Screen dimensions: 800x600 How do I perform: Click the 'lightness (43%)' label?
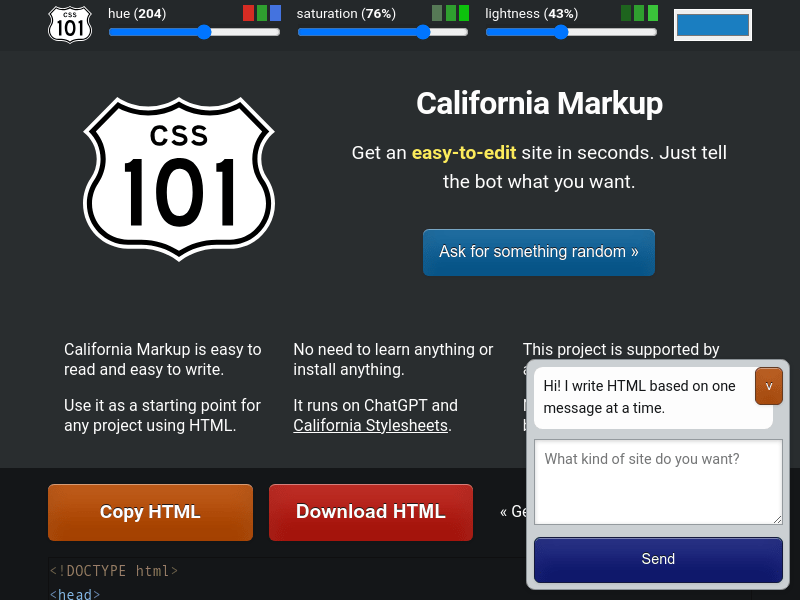[x=532, y=13]
